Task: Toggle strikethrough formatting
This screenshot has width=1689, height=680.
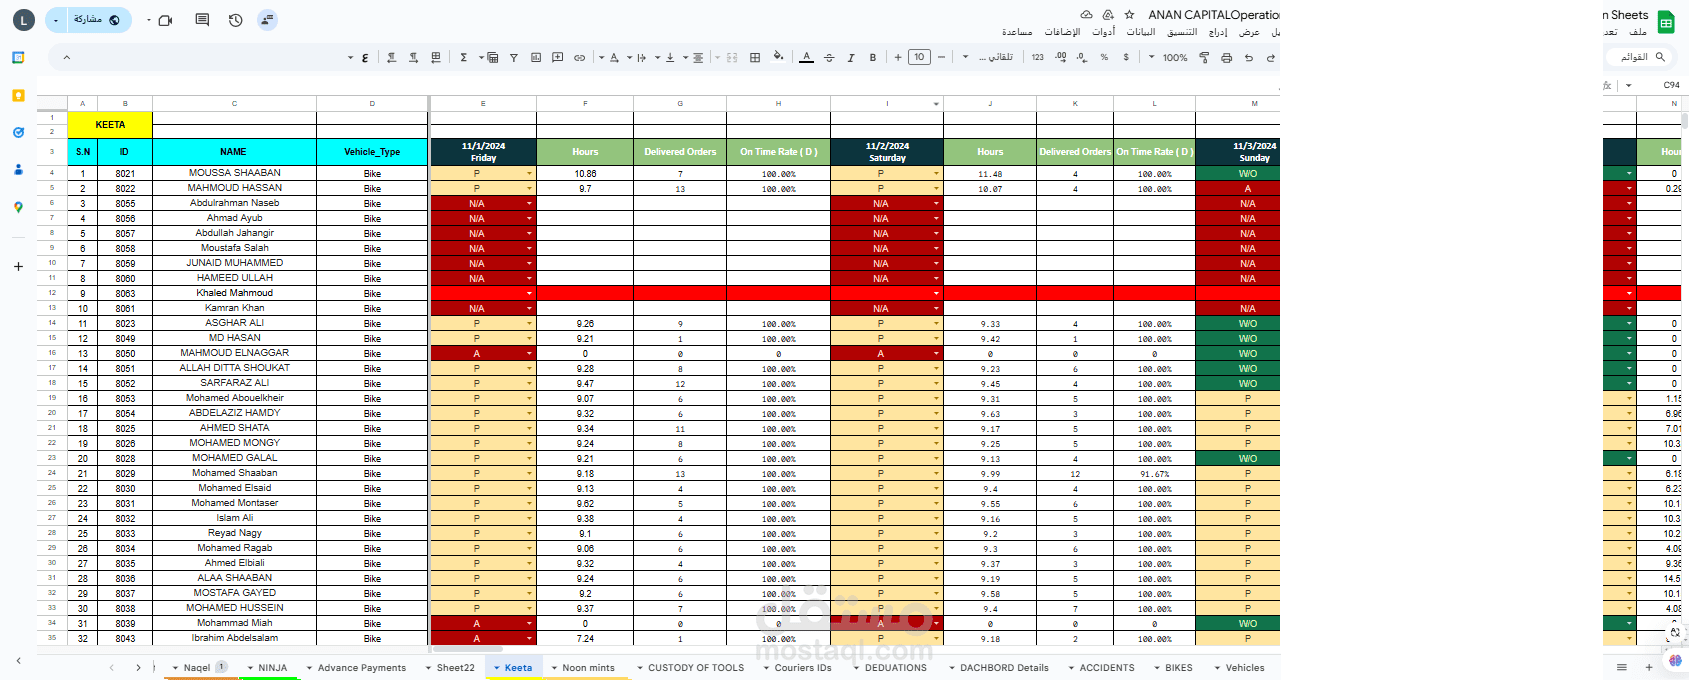Action: click(829, 58)
